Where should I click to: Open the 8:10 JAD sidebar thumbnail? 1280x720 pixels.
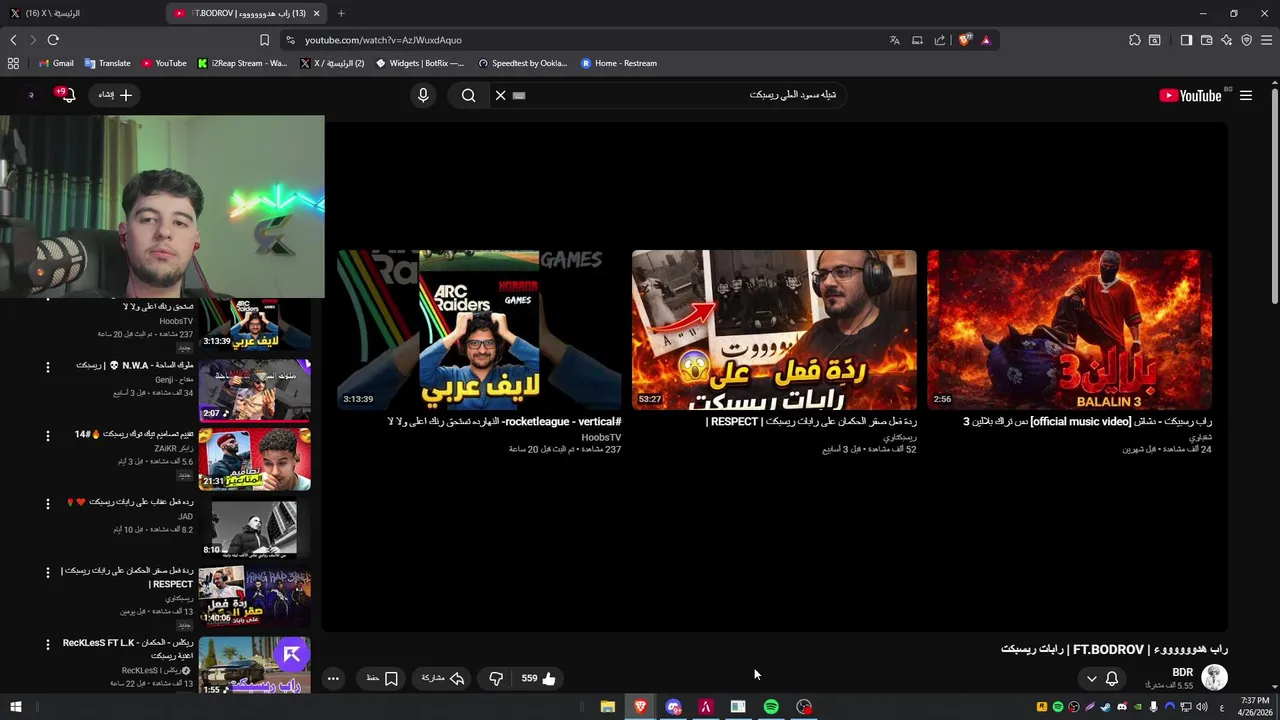[x=254, y=527]
